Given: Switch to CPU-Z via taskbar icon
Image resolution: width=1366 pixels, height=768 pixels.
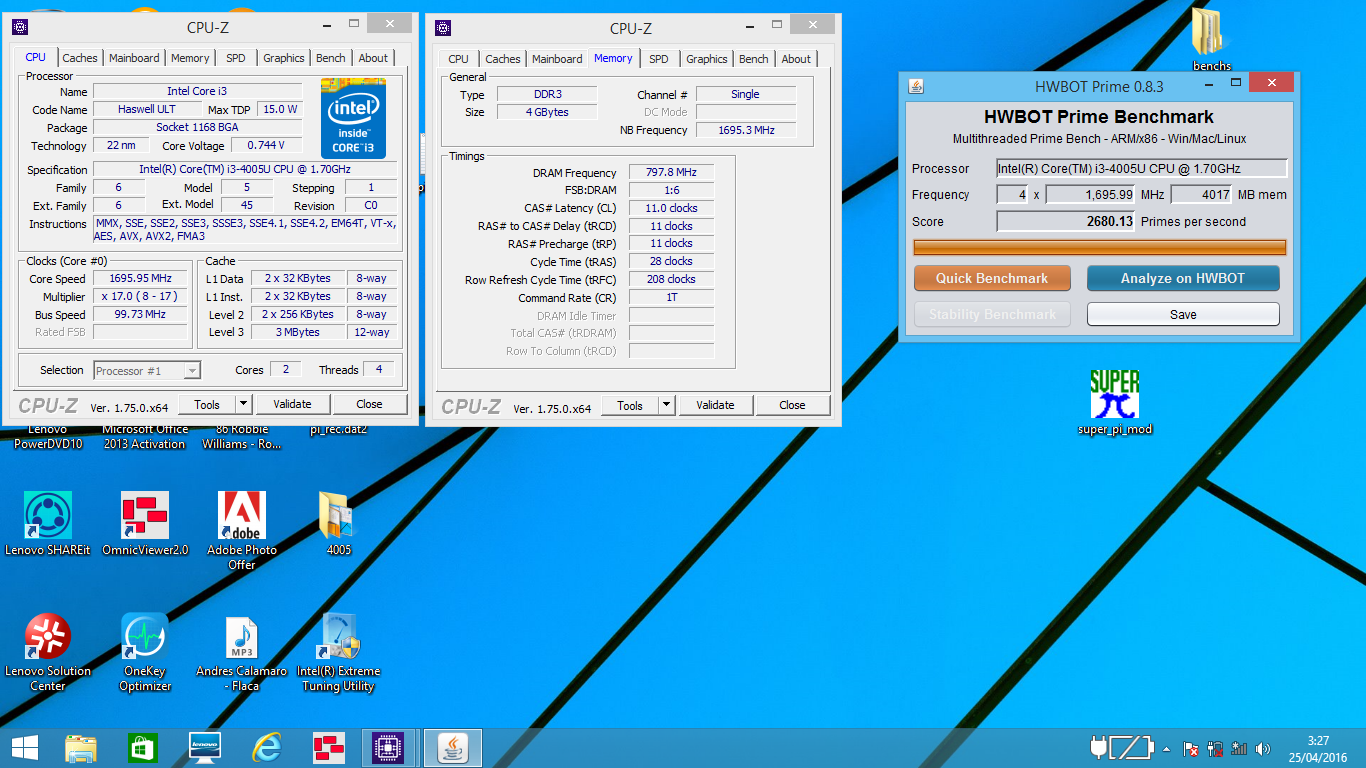Looking at the screenshot, I should 390,747.
